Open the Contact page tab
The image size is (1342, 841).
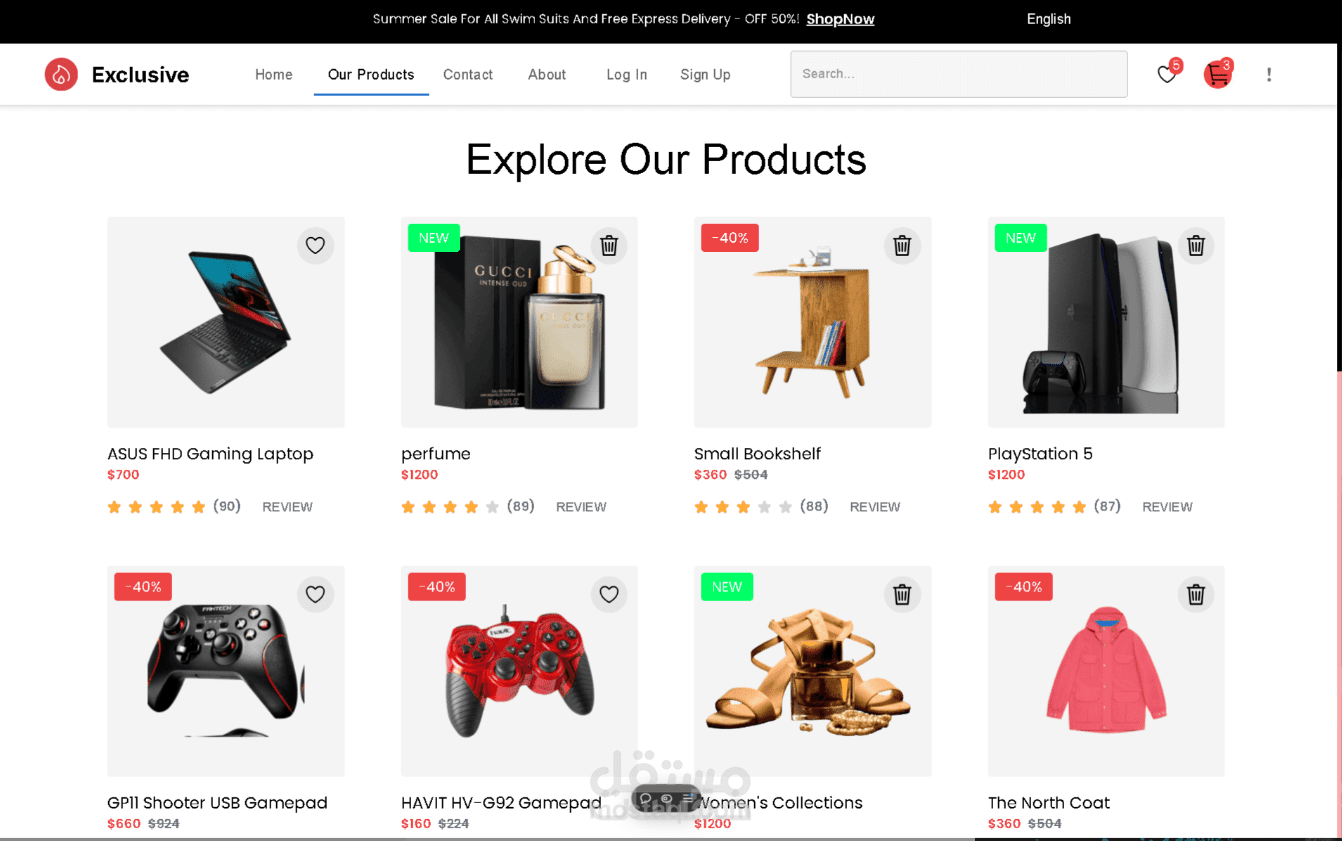(x=468, y=75)
